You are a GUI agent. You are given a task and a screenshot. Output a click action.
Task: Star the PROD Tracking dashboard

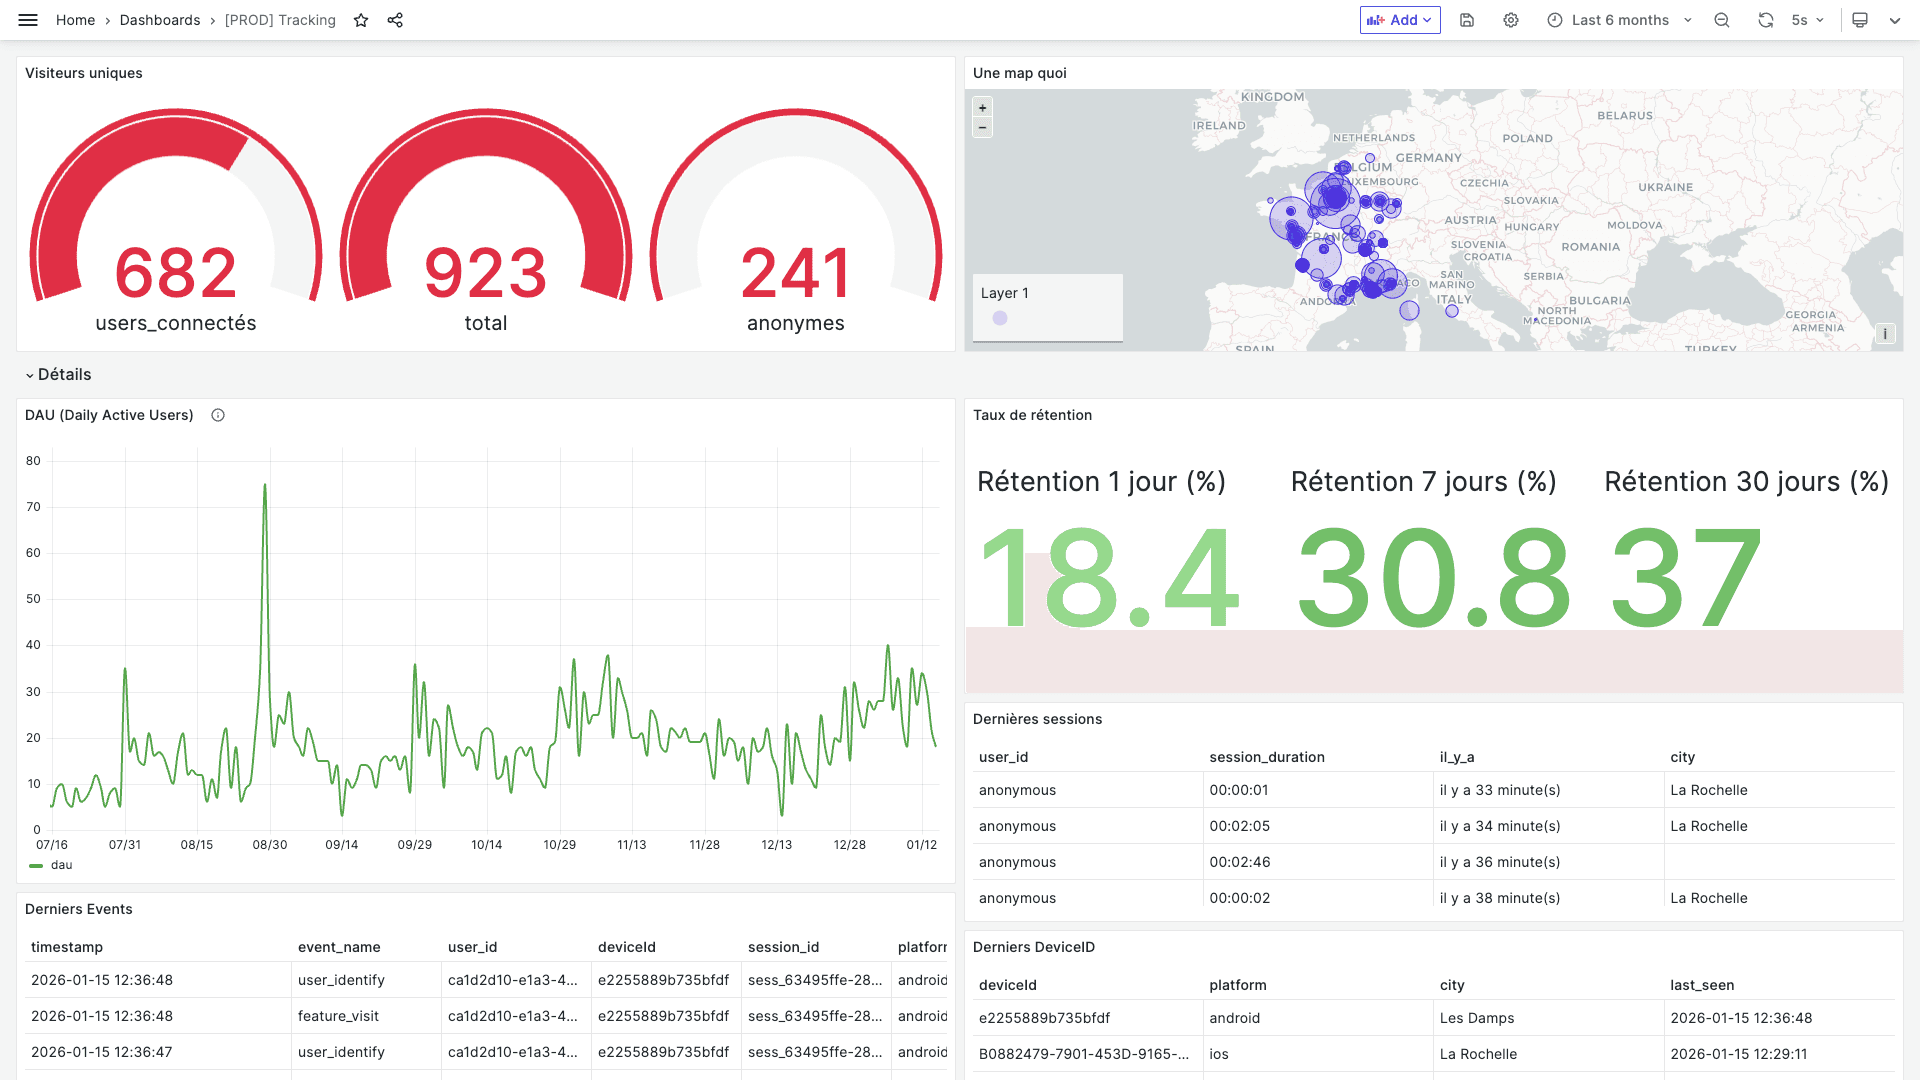tap(361, 20)
